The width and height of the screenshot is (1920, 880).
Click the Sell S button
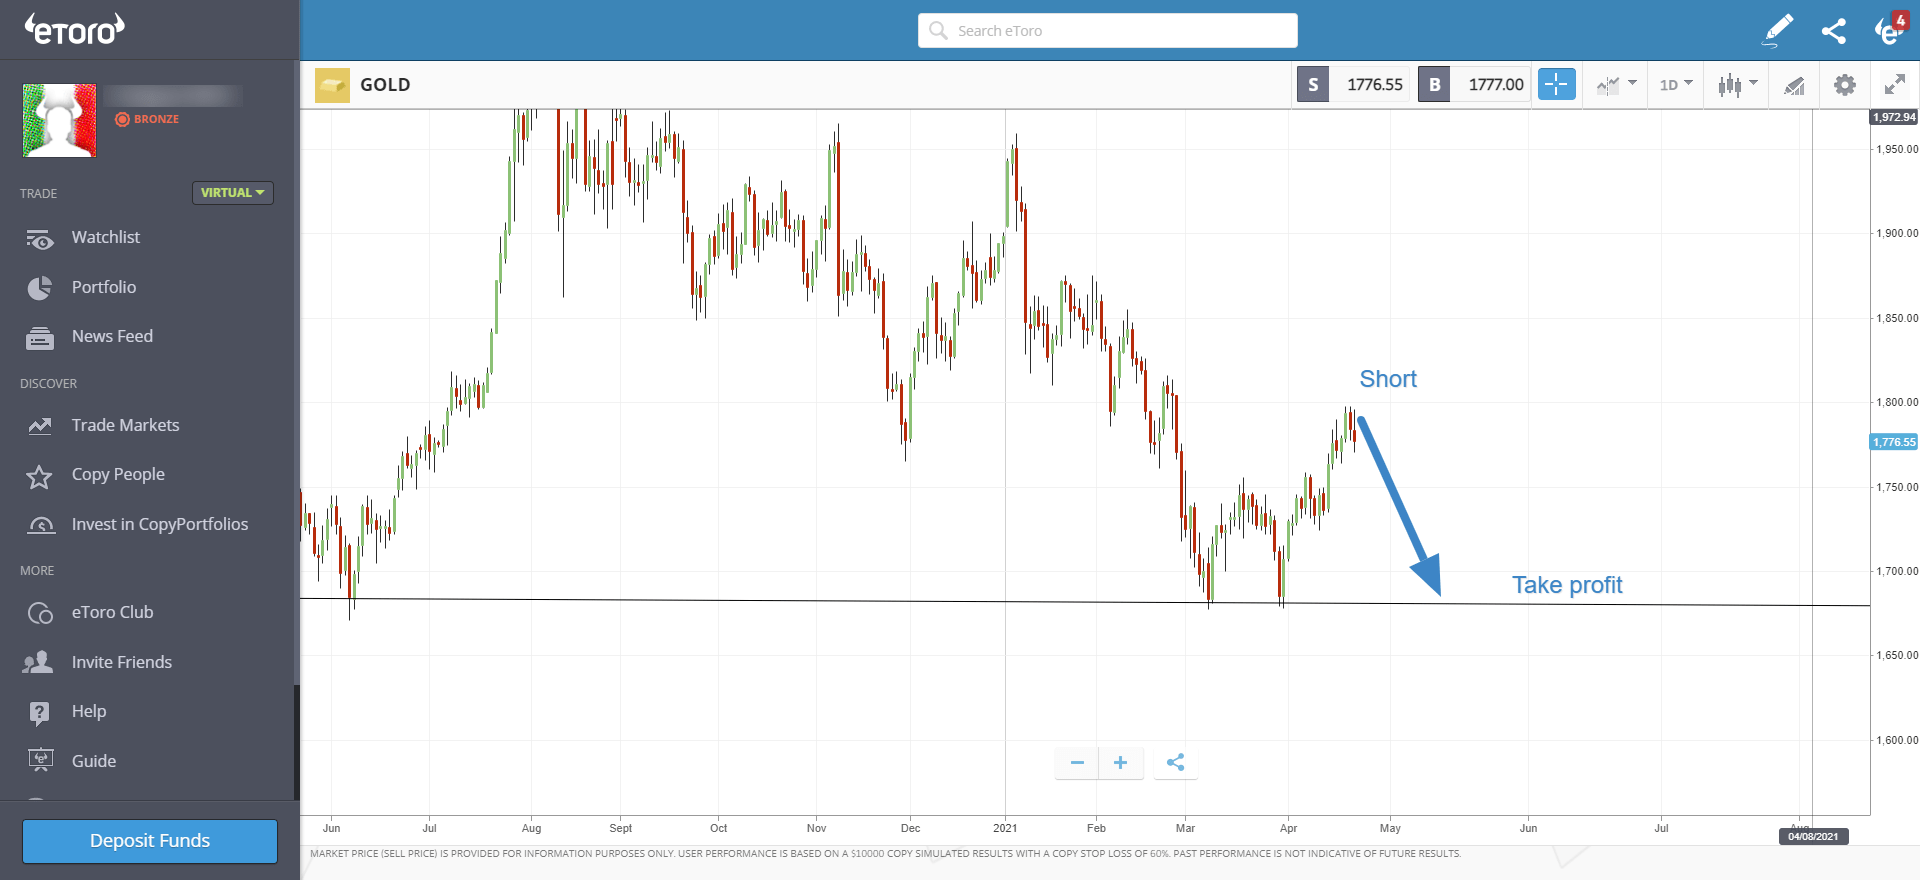[1313, 85]
